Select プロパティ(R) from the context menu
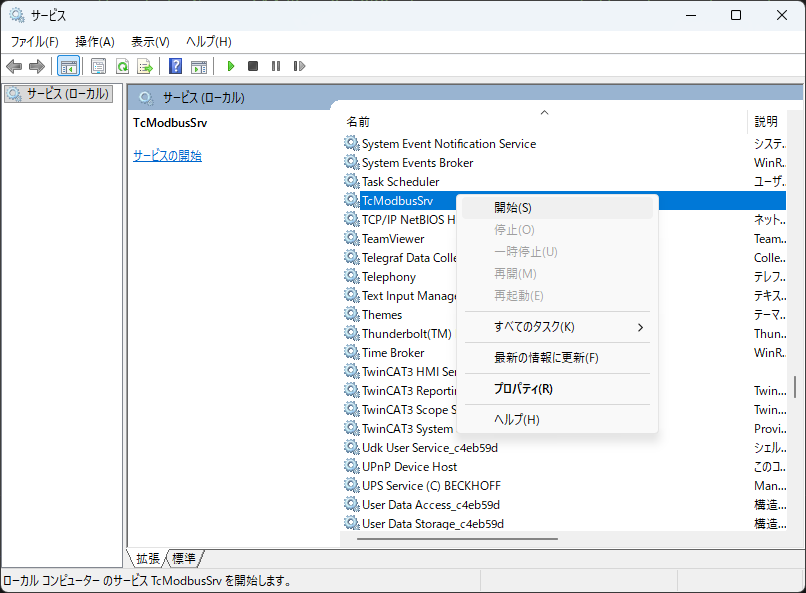The width and height of the screenshot is (806, 593). (523, 389)
